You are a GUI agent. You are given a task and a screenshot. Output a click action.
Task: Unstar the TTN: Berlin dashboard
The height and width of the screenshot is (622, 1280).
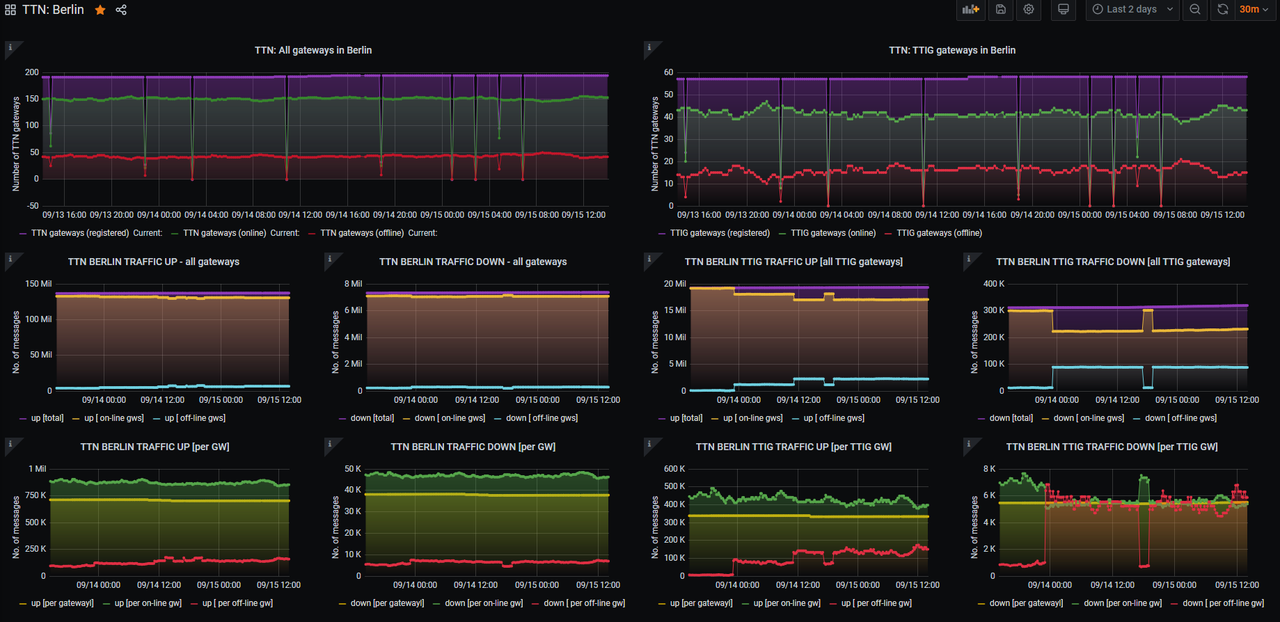(100, 10)
